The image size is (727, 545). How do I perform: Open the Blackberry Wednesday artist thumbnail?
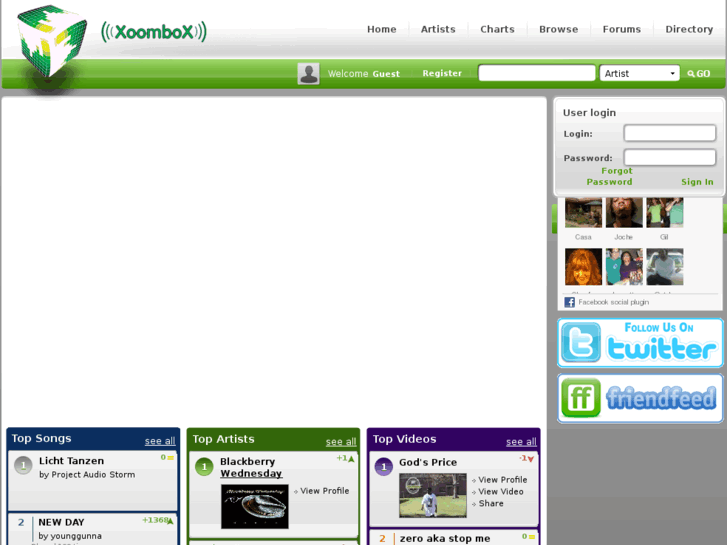pyautogui.click(x=255, y=507)
